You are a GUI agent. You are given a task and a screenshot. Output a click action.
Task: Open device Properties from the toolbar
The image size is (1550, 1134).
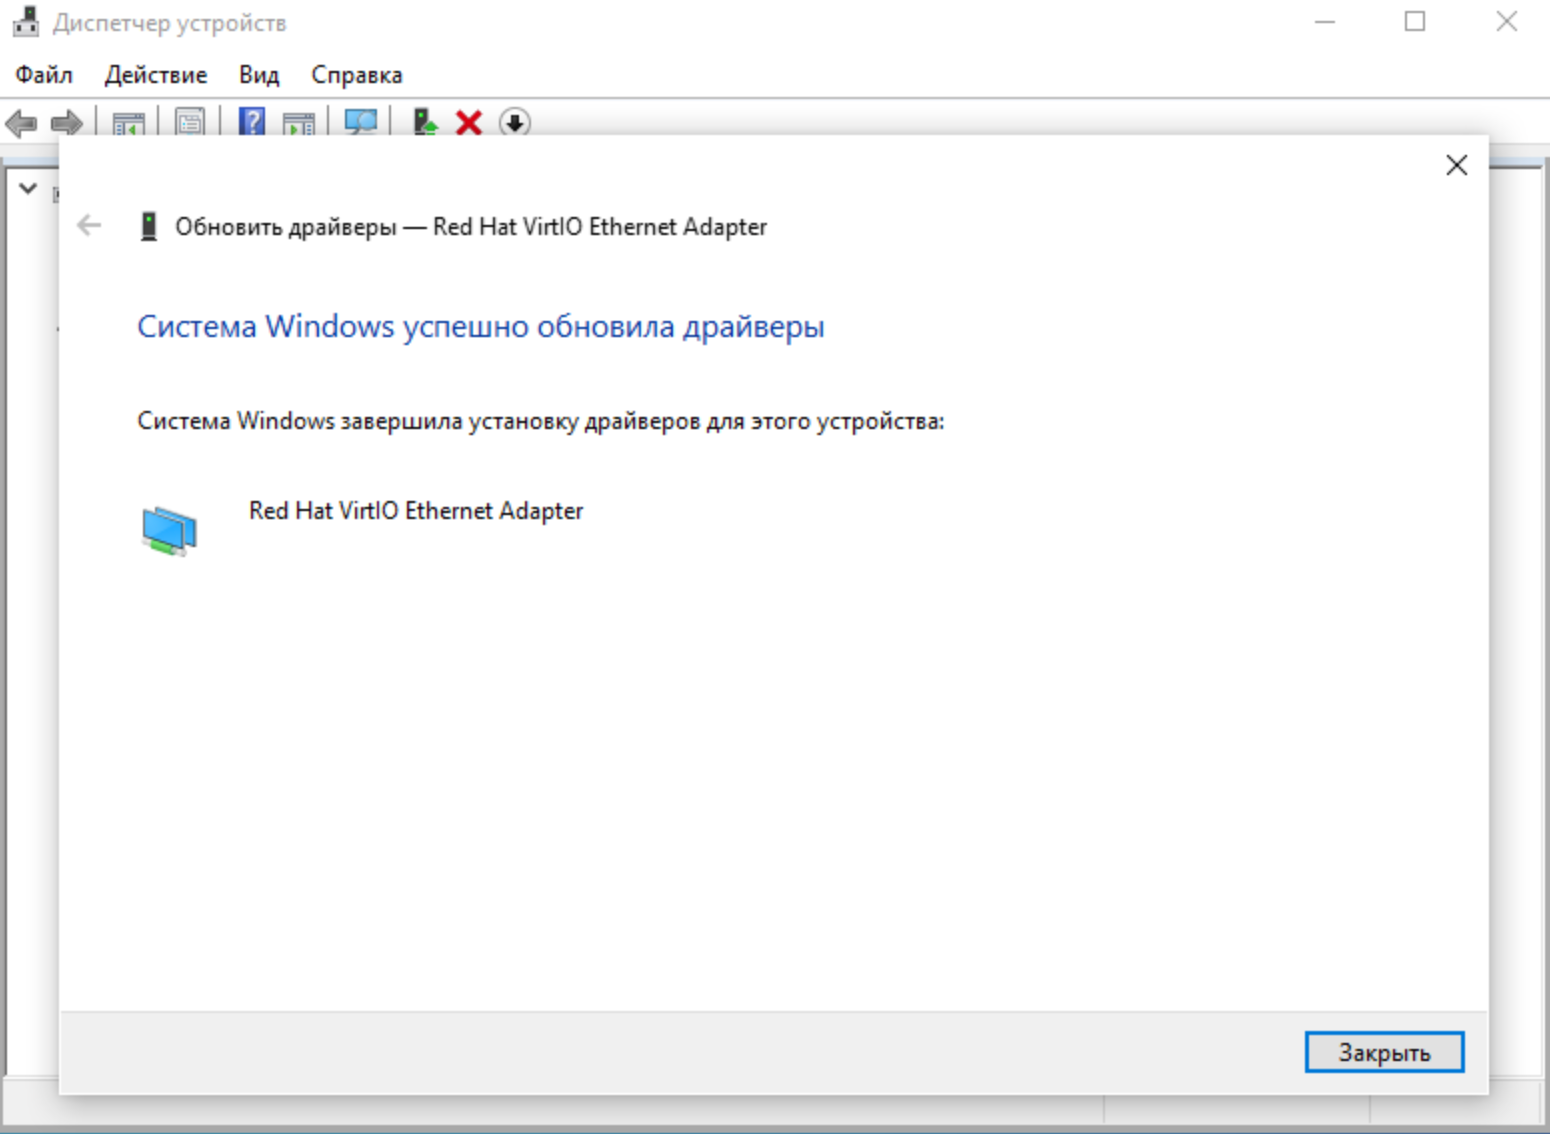pos(190,123)
